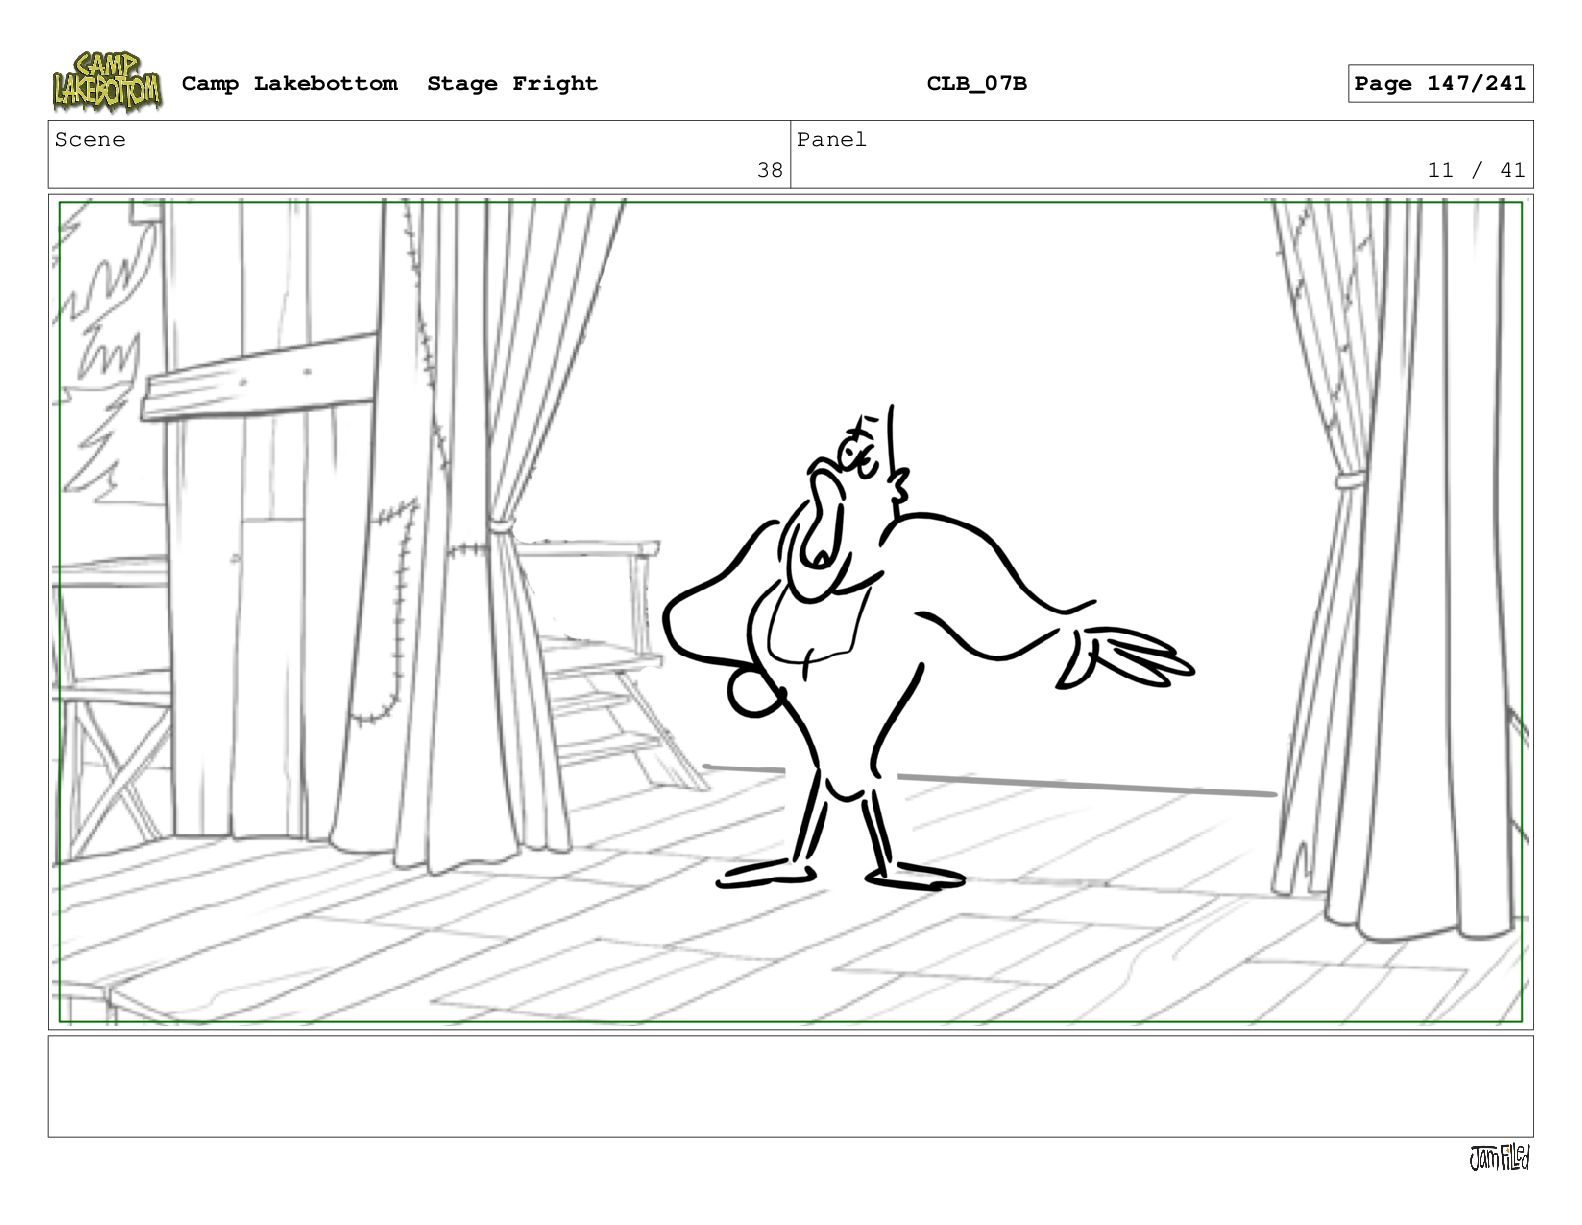Click the scene number 38

tap(770, 170)
